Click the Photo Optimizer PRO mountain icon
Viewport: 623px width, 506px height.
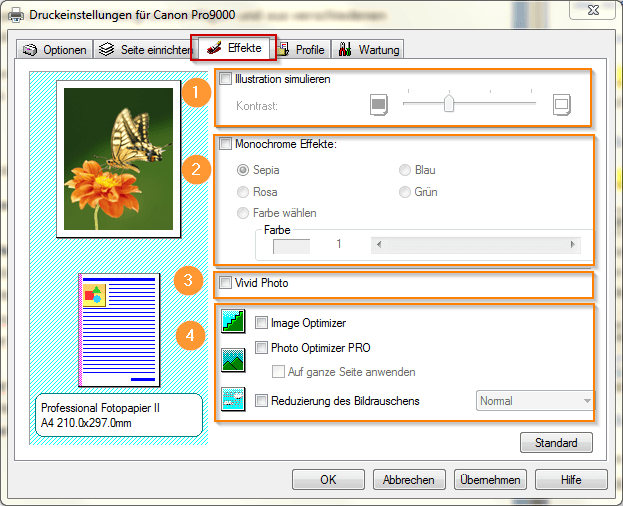[x=233, y=360]
